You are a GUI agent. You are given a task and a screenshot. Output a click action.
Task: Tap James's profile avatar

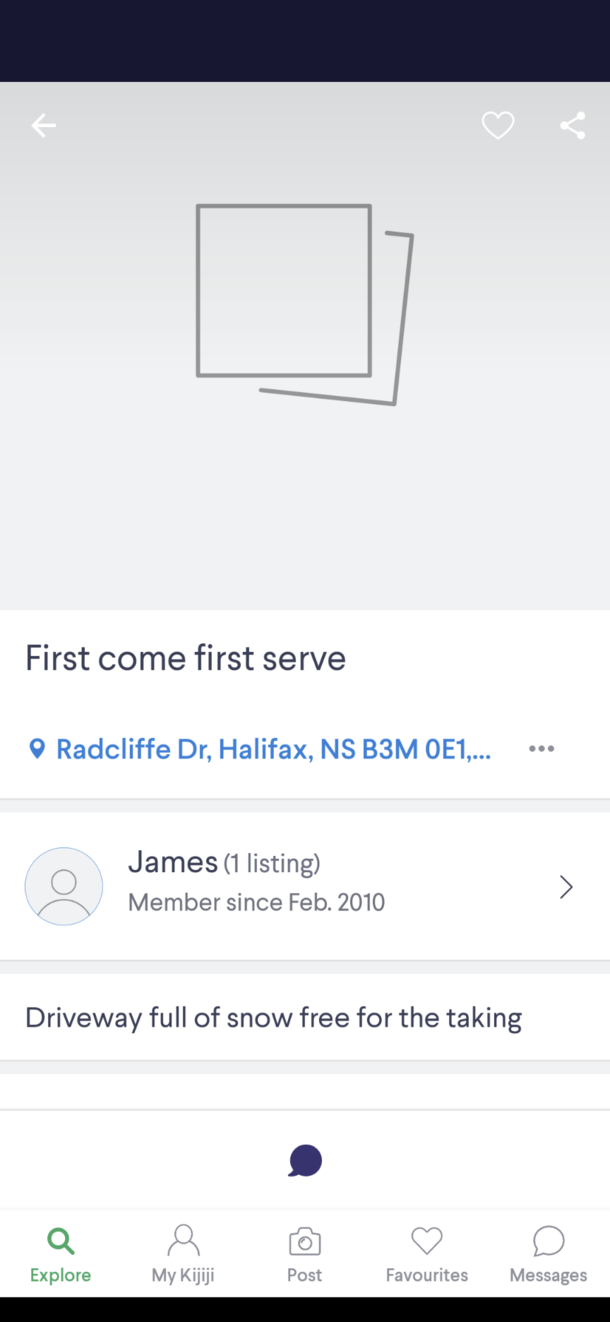64,886
